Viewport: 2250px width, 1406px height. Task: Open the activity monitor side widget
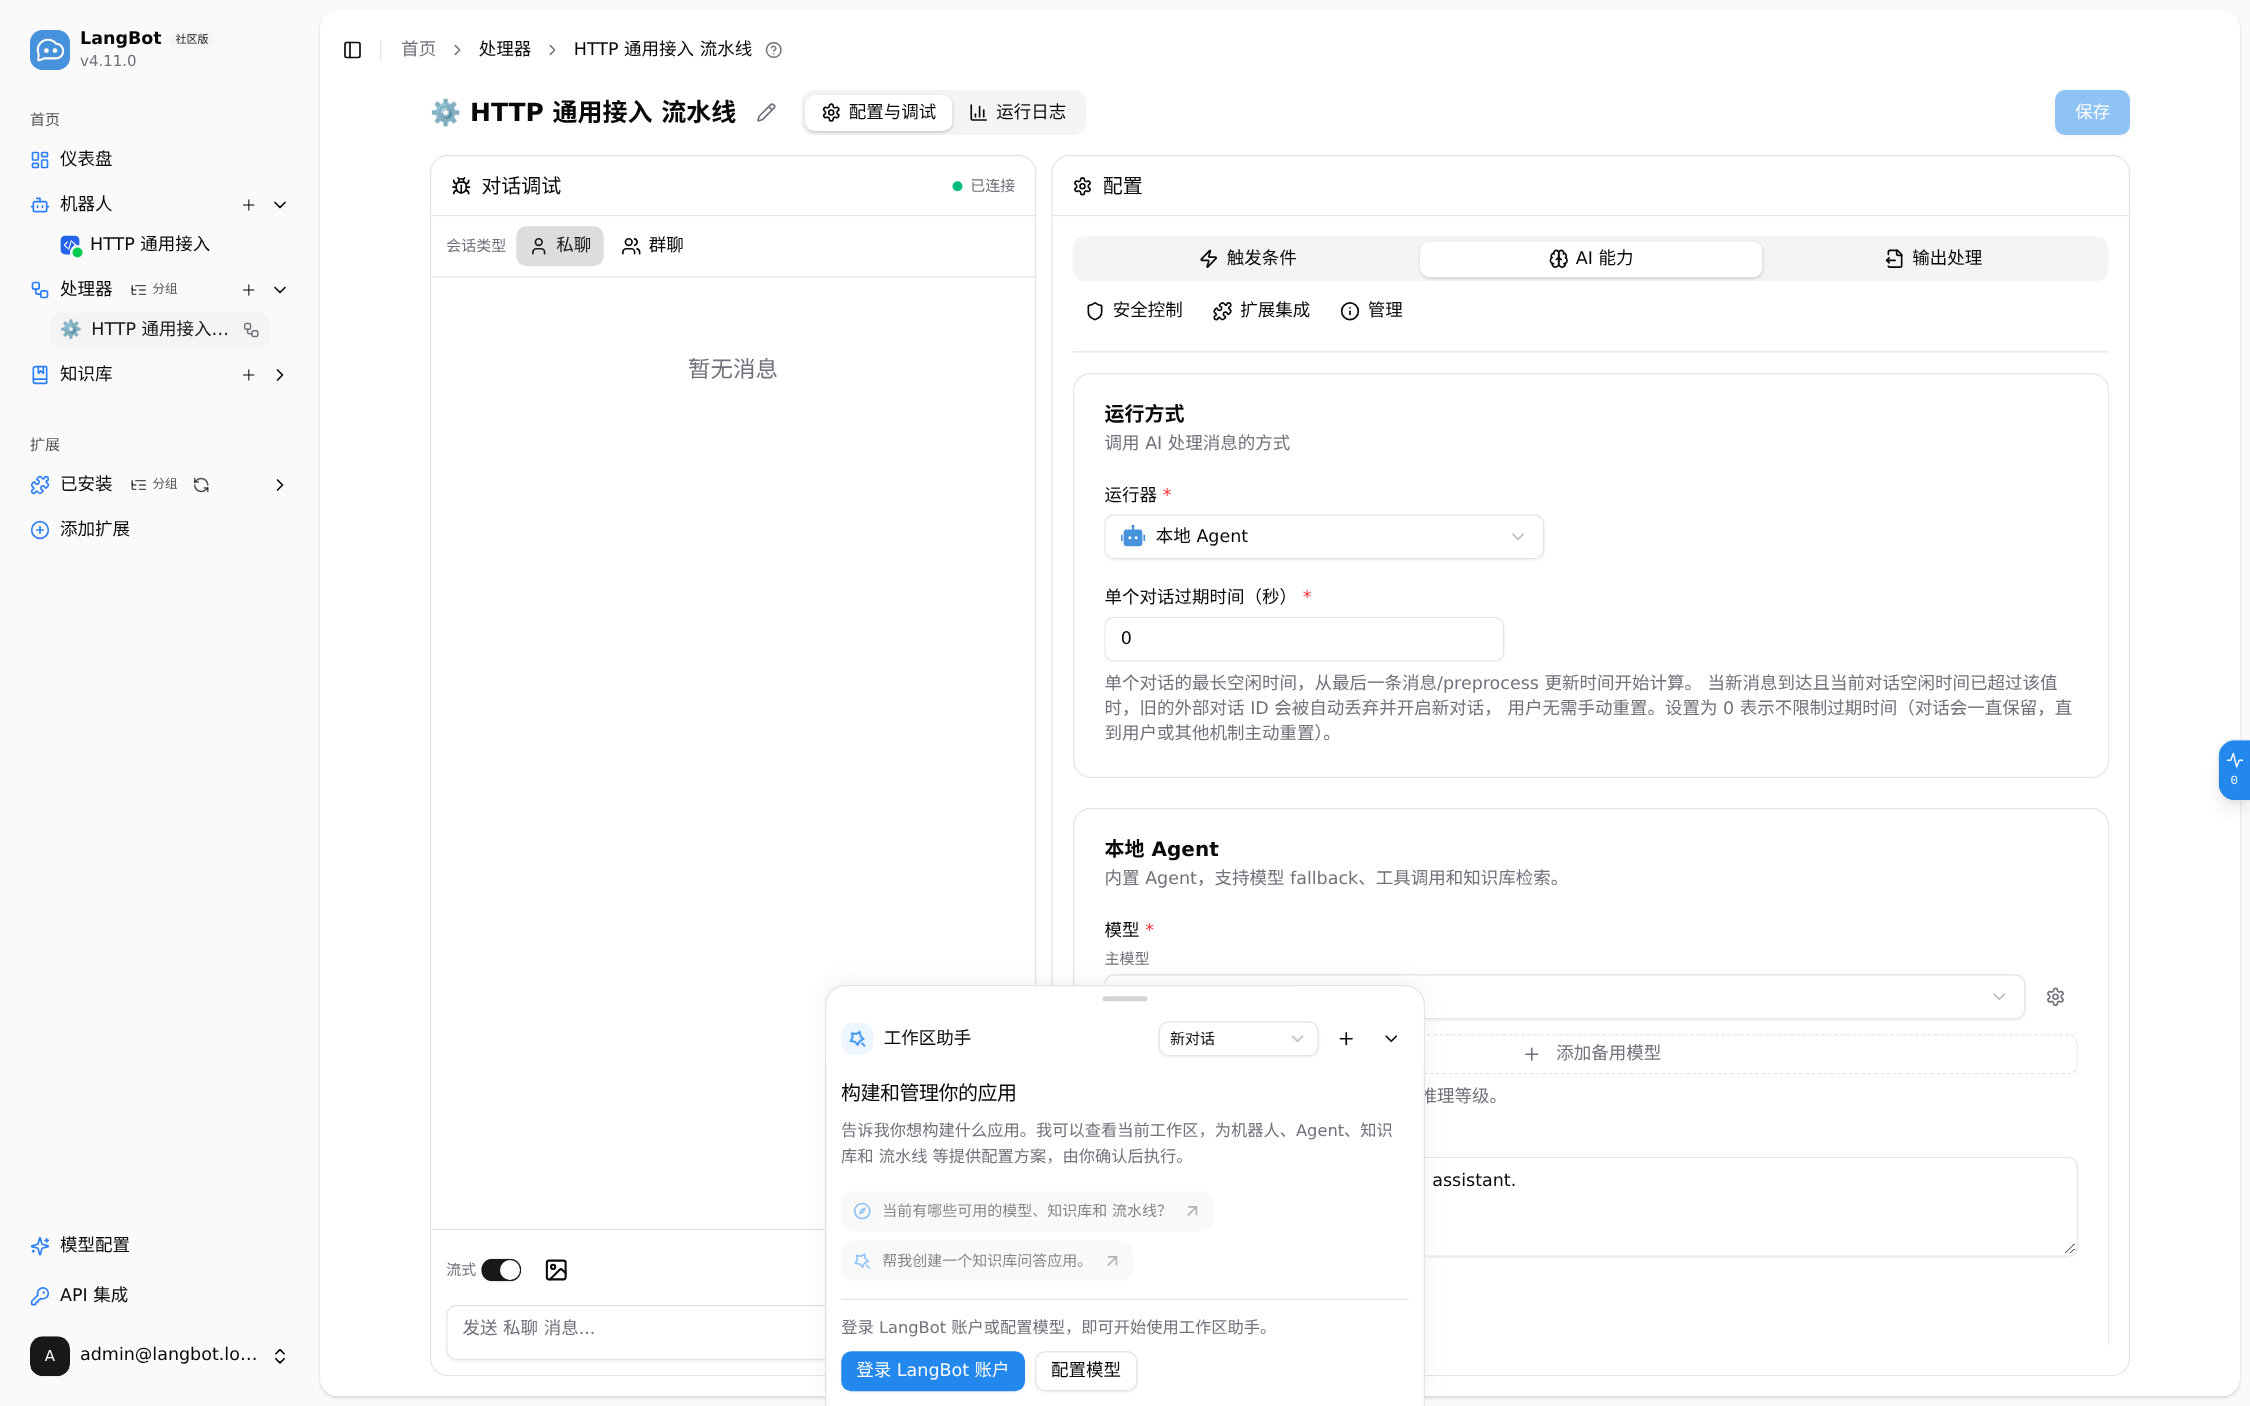[x=2234, y=769]
